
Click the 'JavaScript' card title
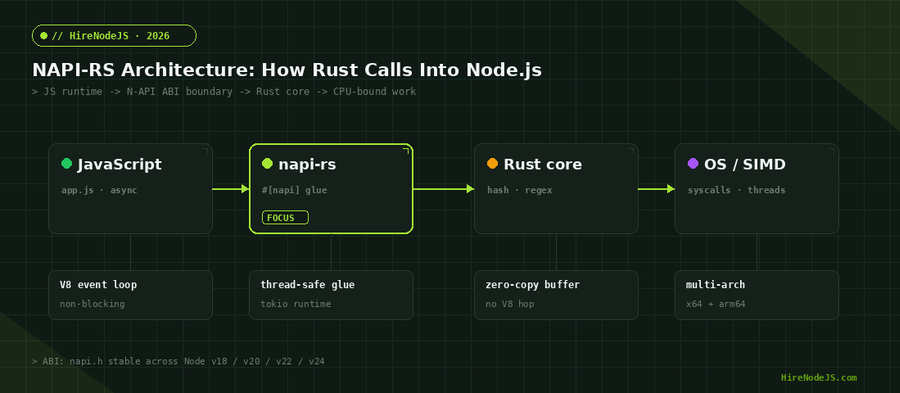pyautogui.click(x=119, y=165)
